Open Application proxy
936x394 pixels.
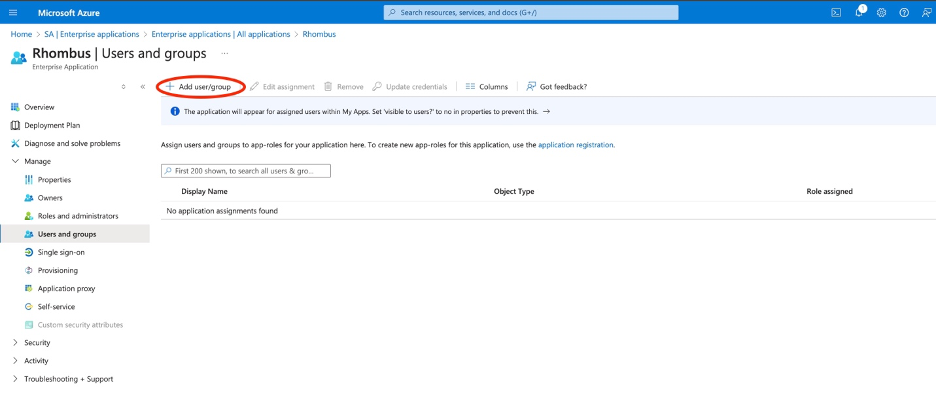66,288
